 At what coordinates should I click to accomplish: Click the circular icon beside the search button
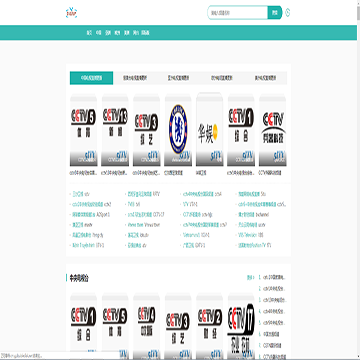point(288,13)
